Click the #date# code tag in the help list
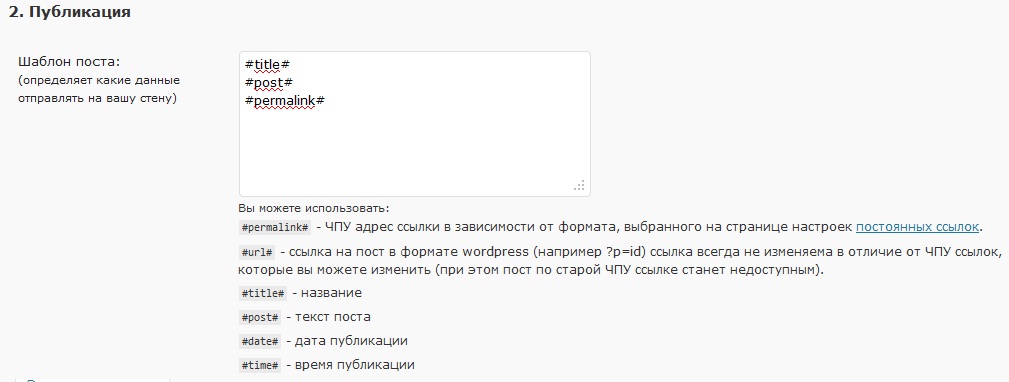Image resolution: width=1009 pixels, height=382 pixels. tap(260, 341)
